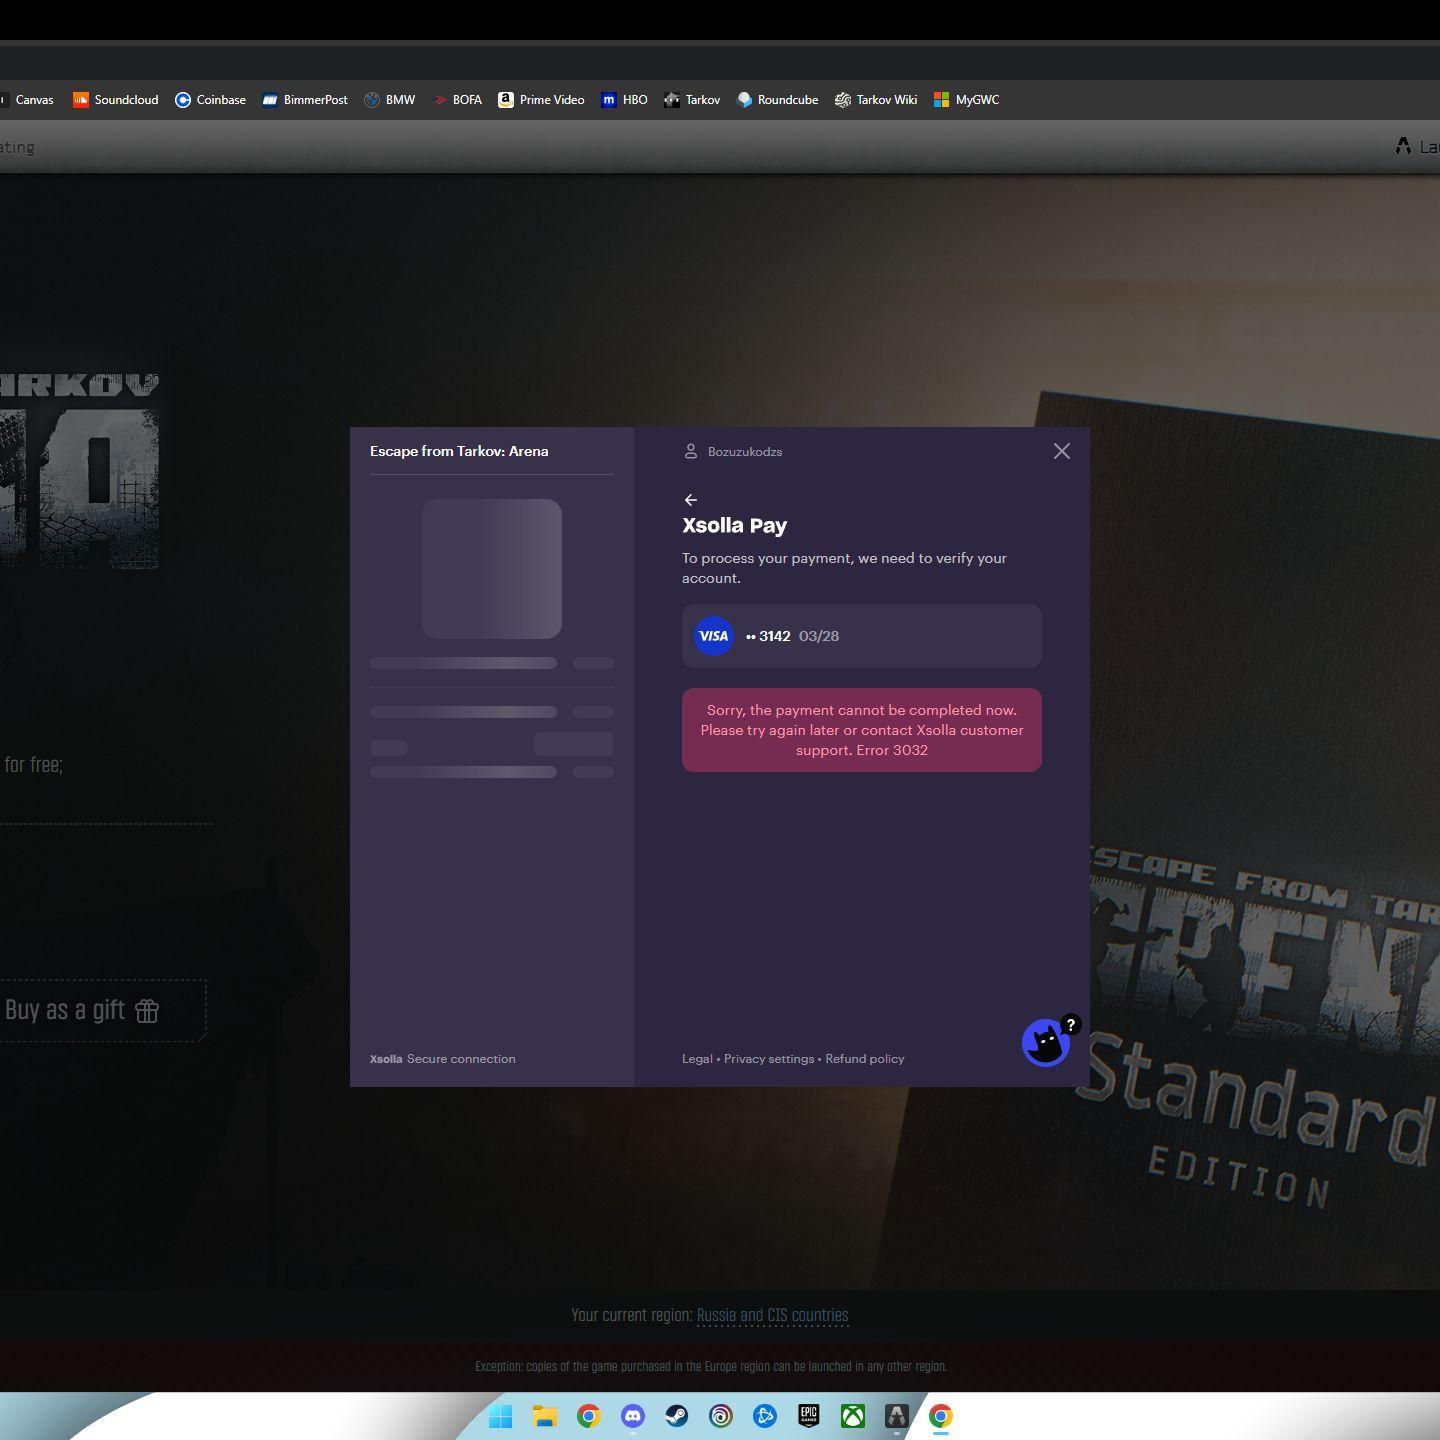Go back with the arrow above Xsolla Pay

pos(691,500)
